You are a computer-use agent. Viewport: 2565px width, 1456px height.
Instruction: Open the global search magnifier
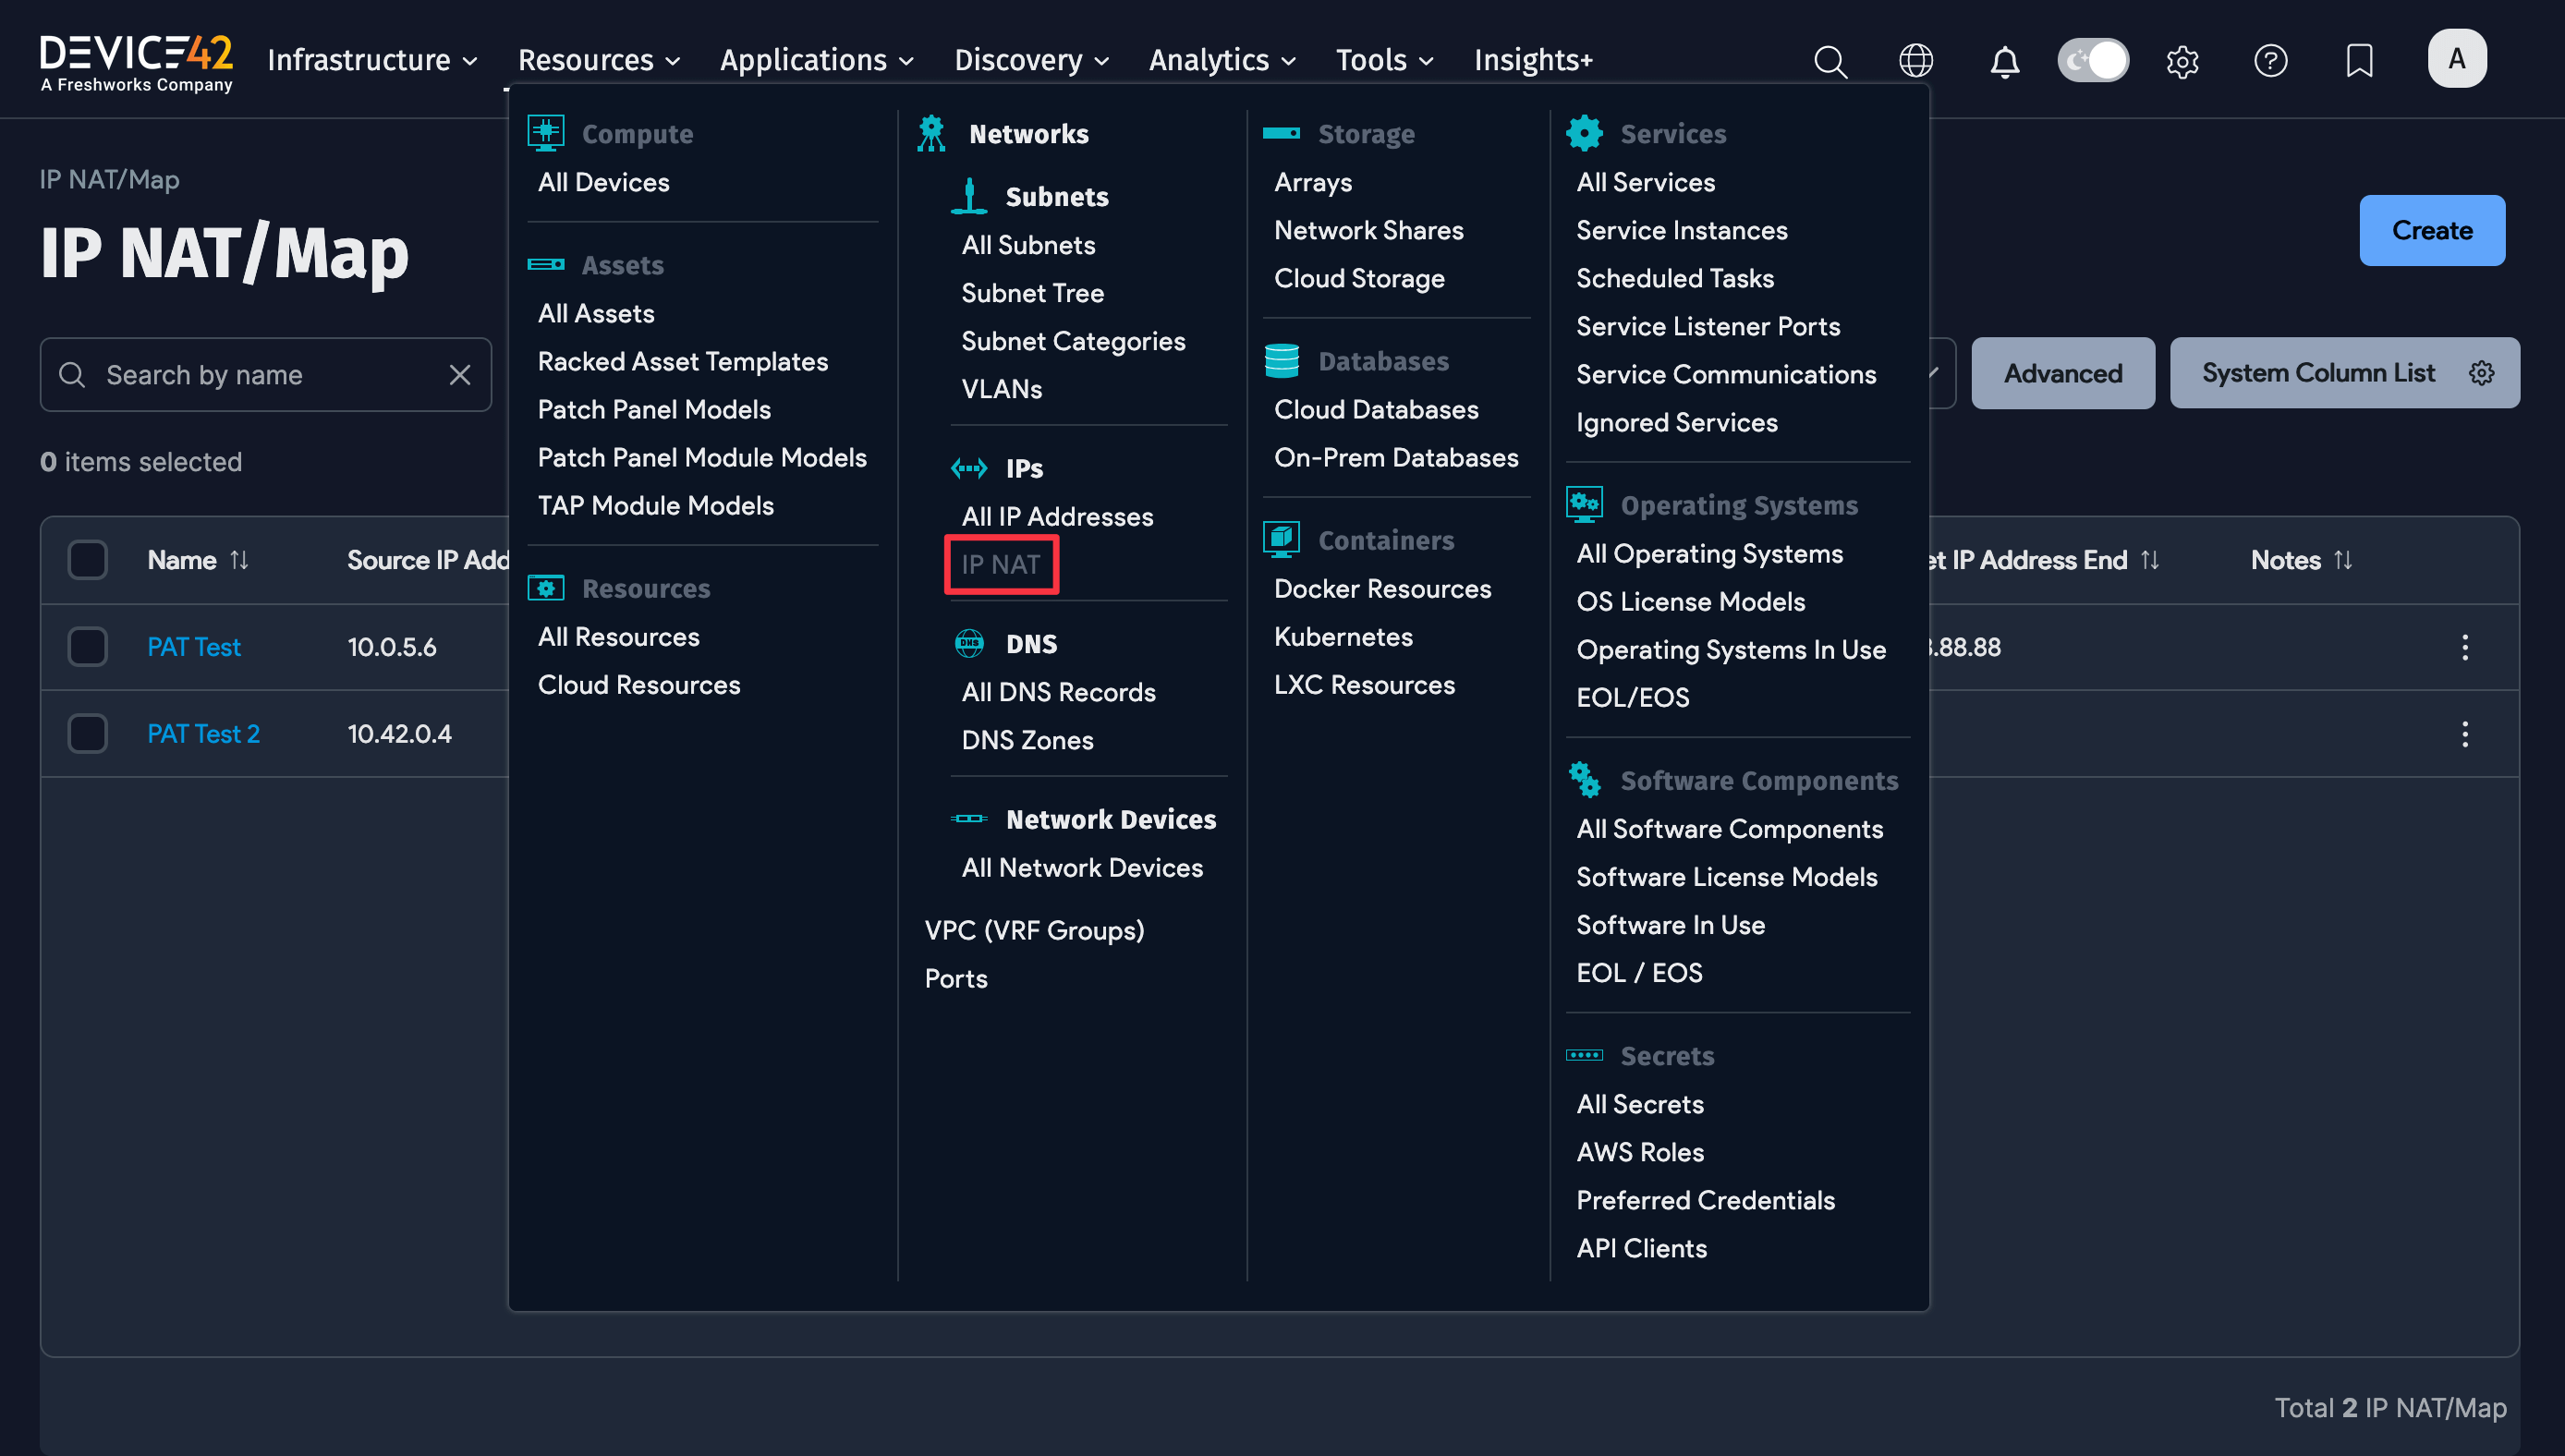point(1830,60)
